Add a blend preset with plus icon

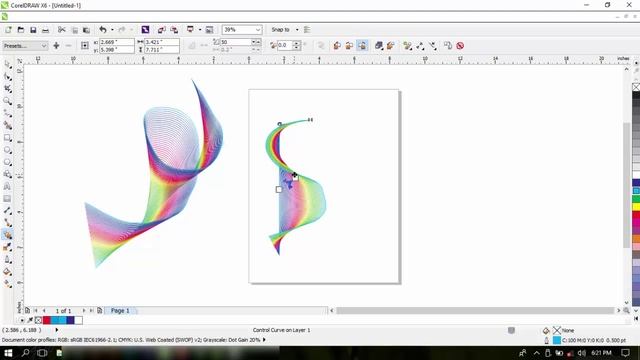pyautogui.click(x=56, y=46)
